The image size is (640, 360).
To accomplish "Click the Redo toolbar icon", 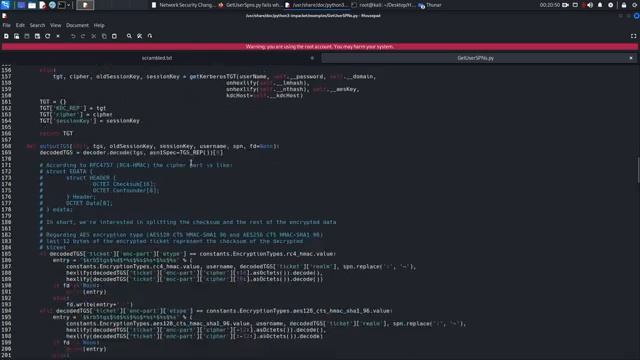I will (83, 36).
